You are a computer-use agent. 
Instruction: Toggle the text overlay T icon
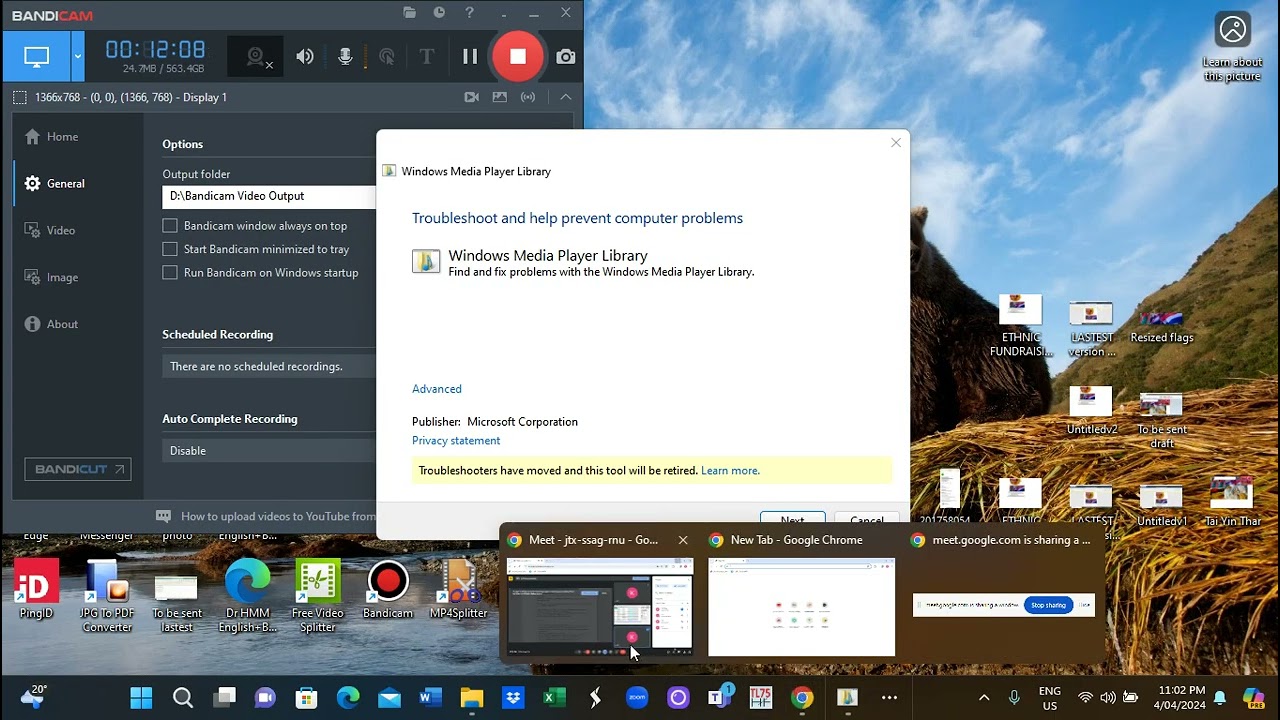point(427,57)
